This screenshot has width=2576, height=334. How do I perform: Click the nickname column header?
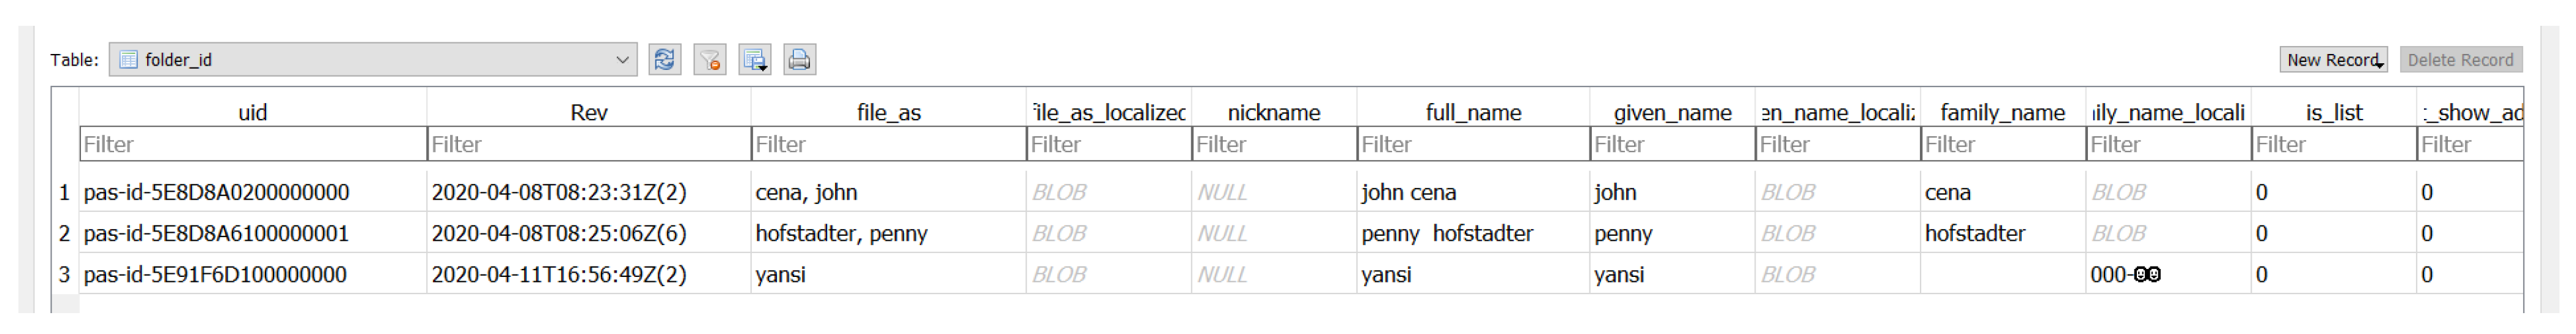click(1273, 113)
